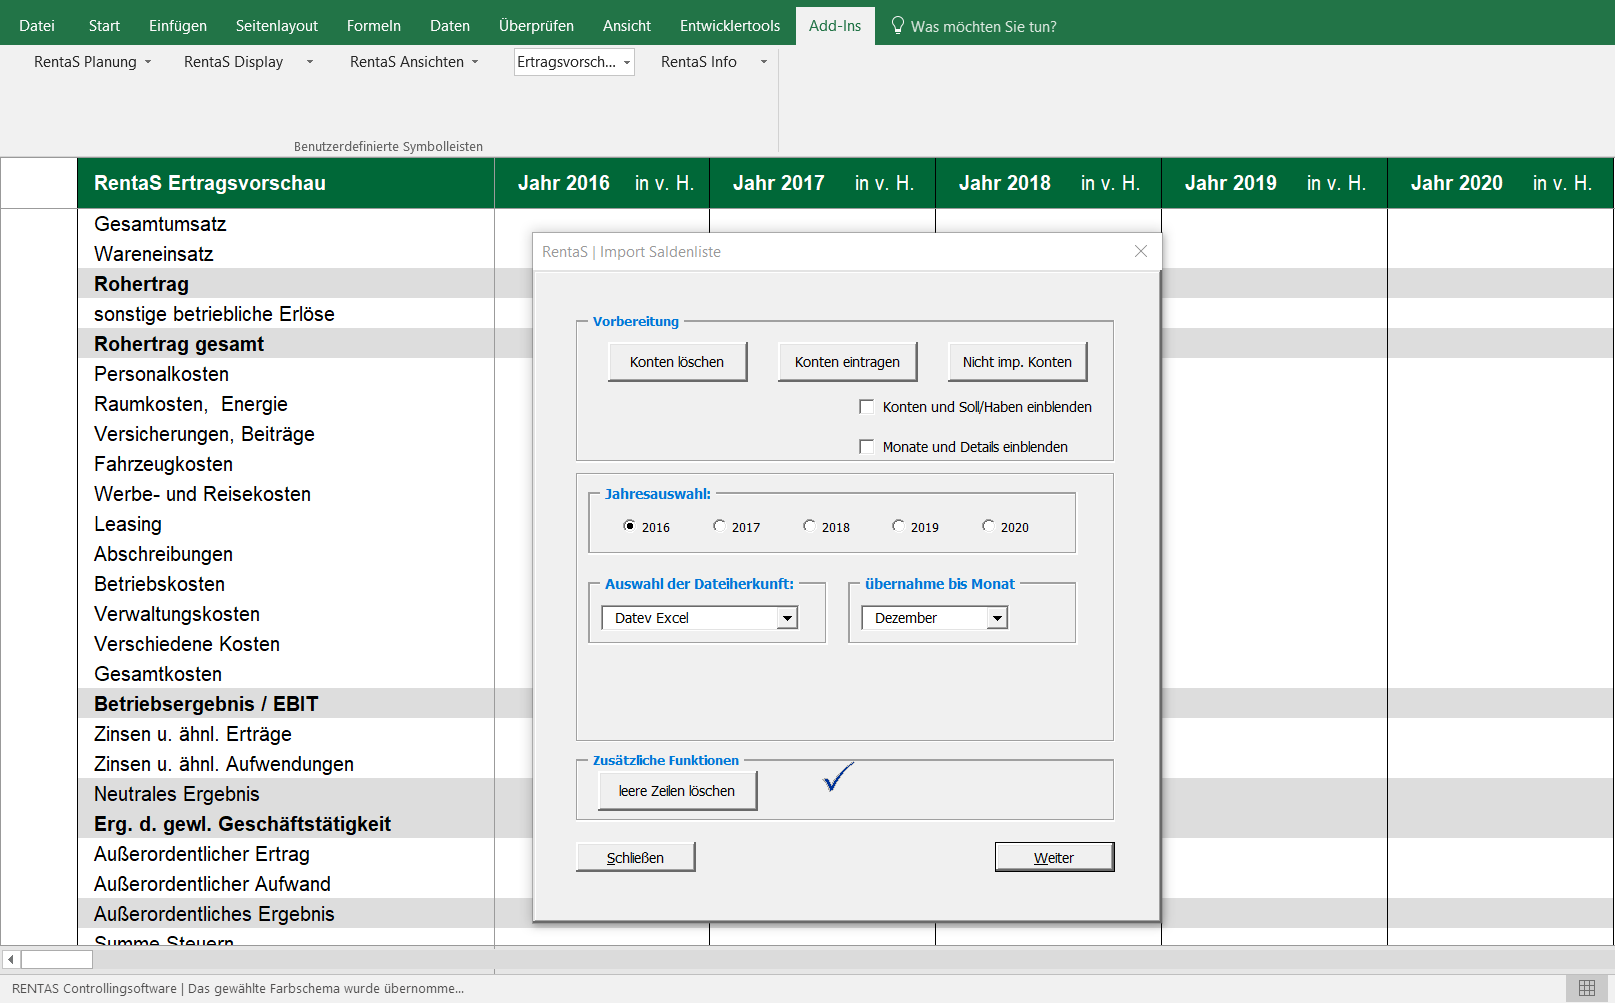Switch to the Formeln tab

coord(373,25)
